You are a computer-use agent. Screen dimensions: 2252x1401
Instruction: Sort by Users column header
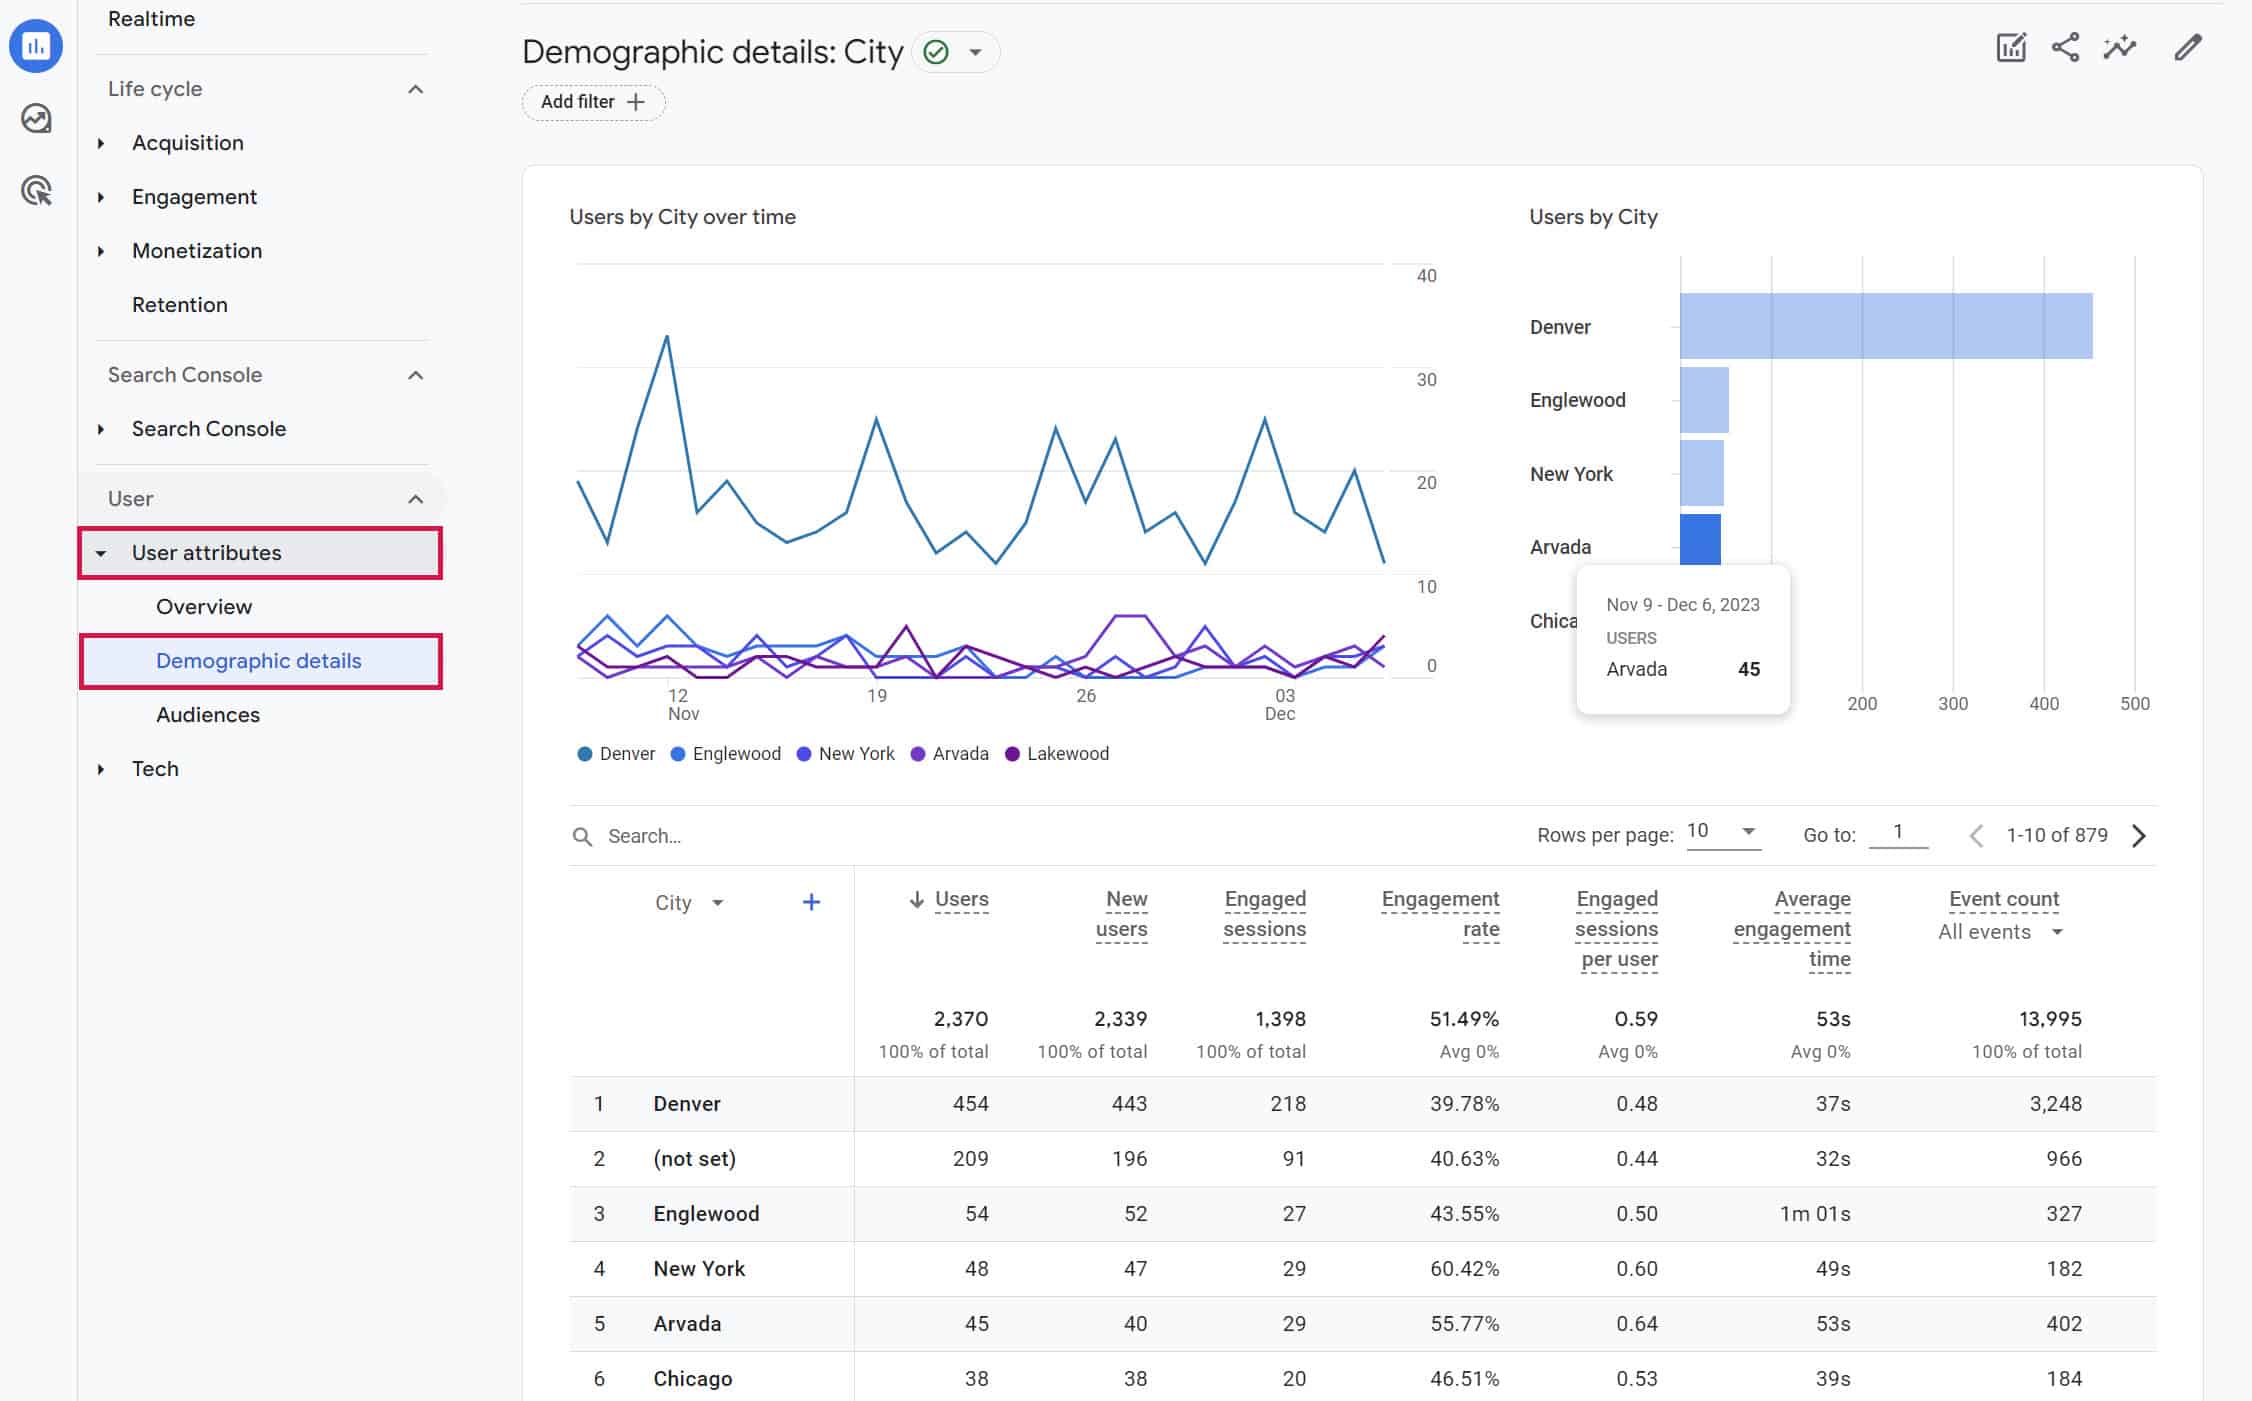(961, 899)
